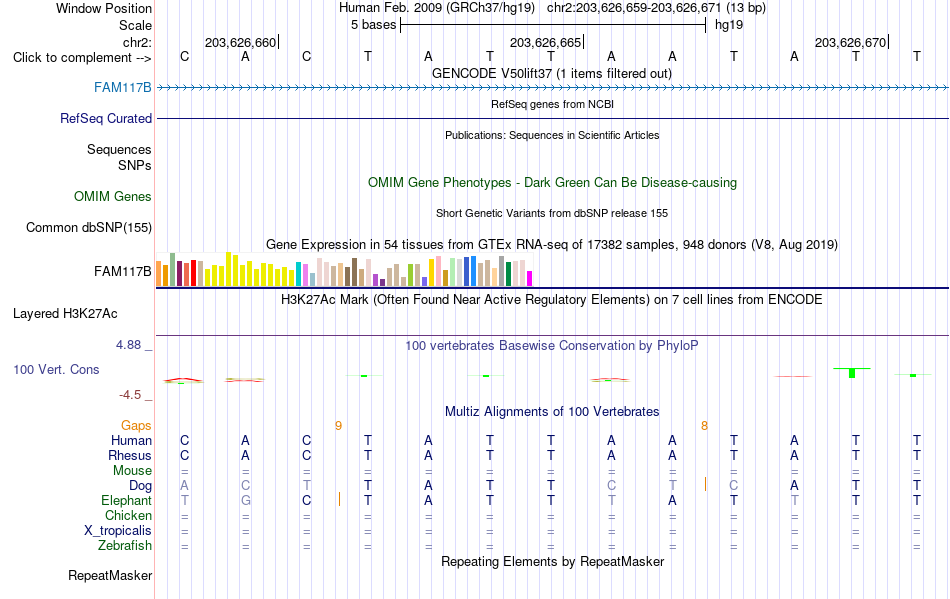The height and width of the screenshot is (599, 950).
Task: Click the FAM117B gene arrow line
Action: (x=553, y=88)
